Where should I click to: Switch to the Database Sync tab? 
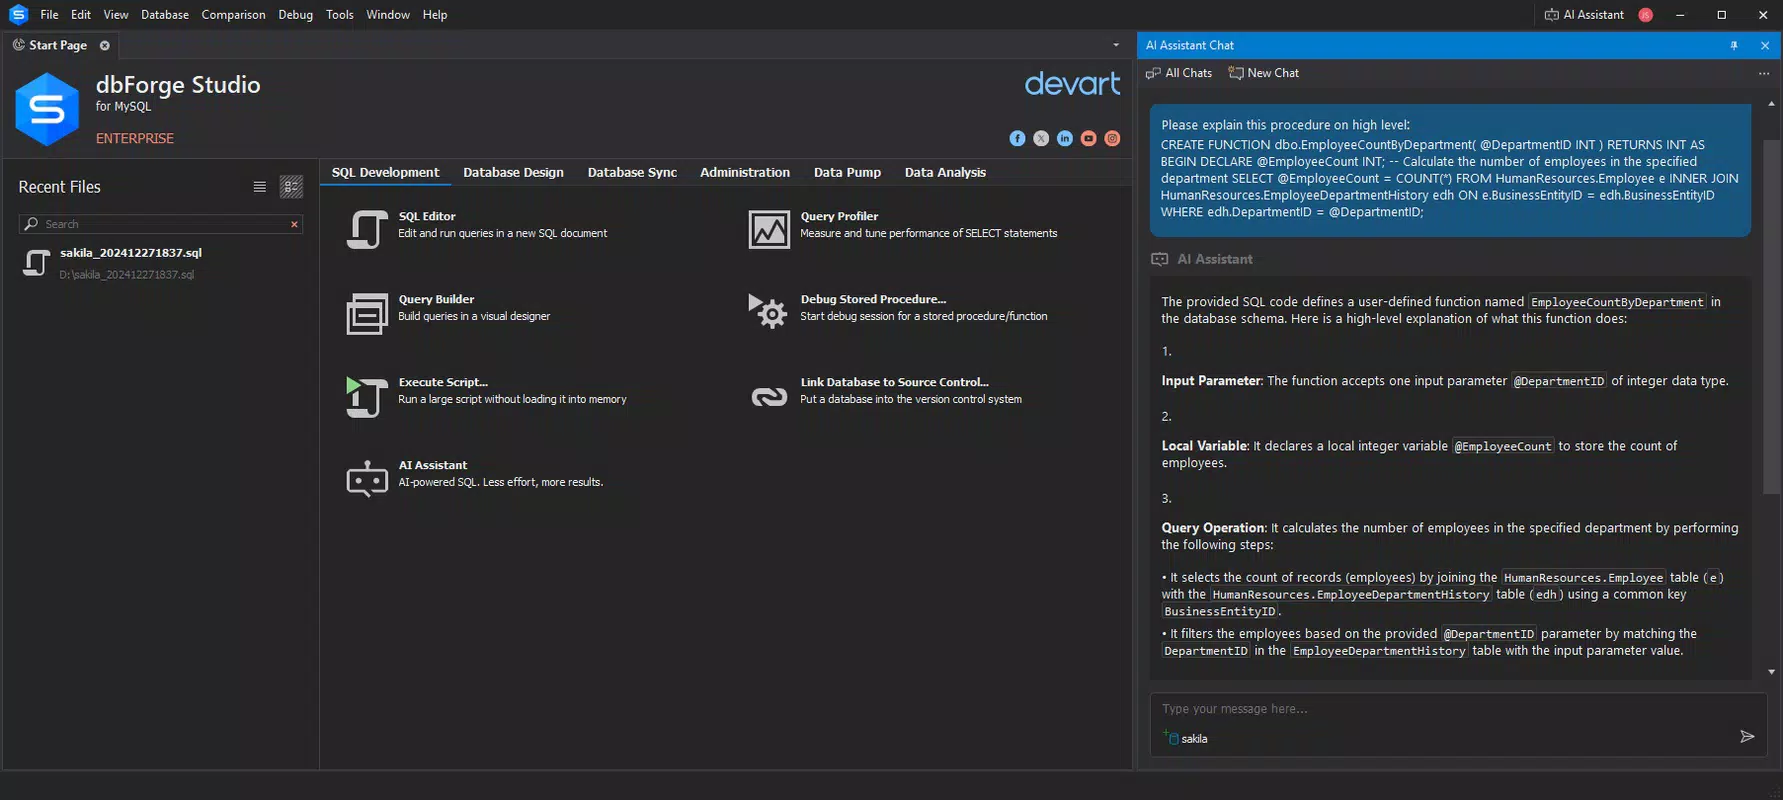tap(632, 172)
